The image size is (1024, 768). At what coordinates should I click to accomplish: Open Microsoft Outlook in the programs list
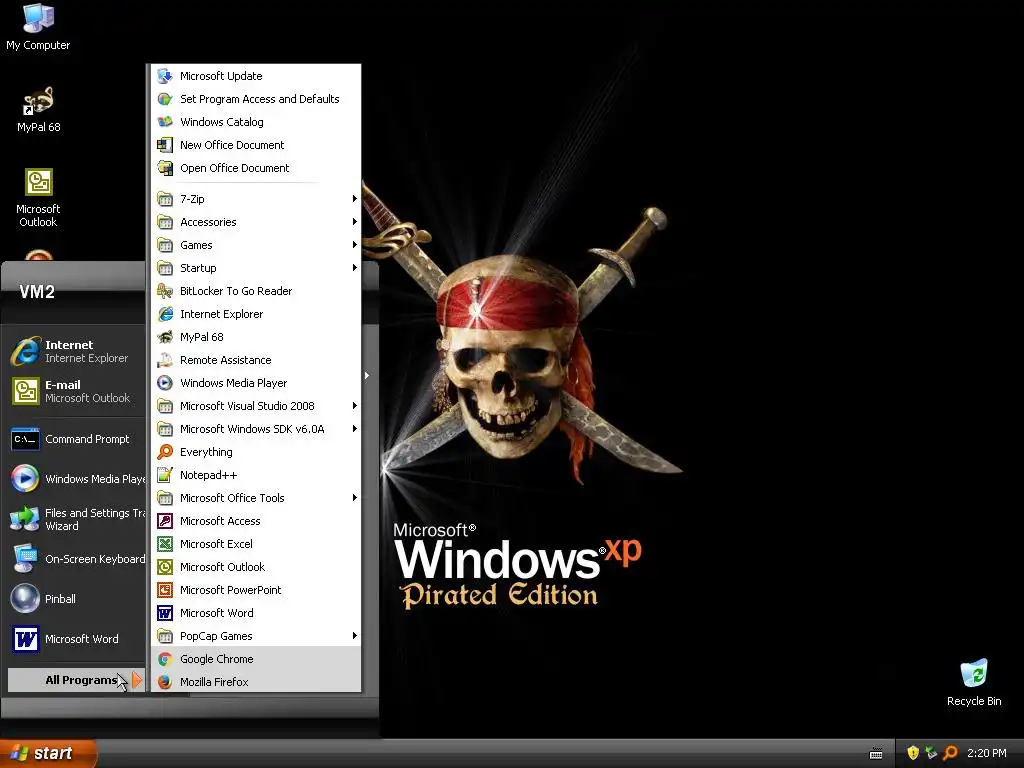coord(256,567)
